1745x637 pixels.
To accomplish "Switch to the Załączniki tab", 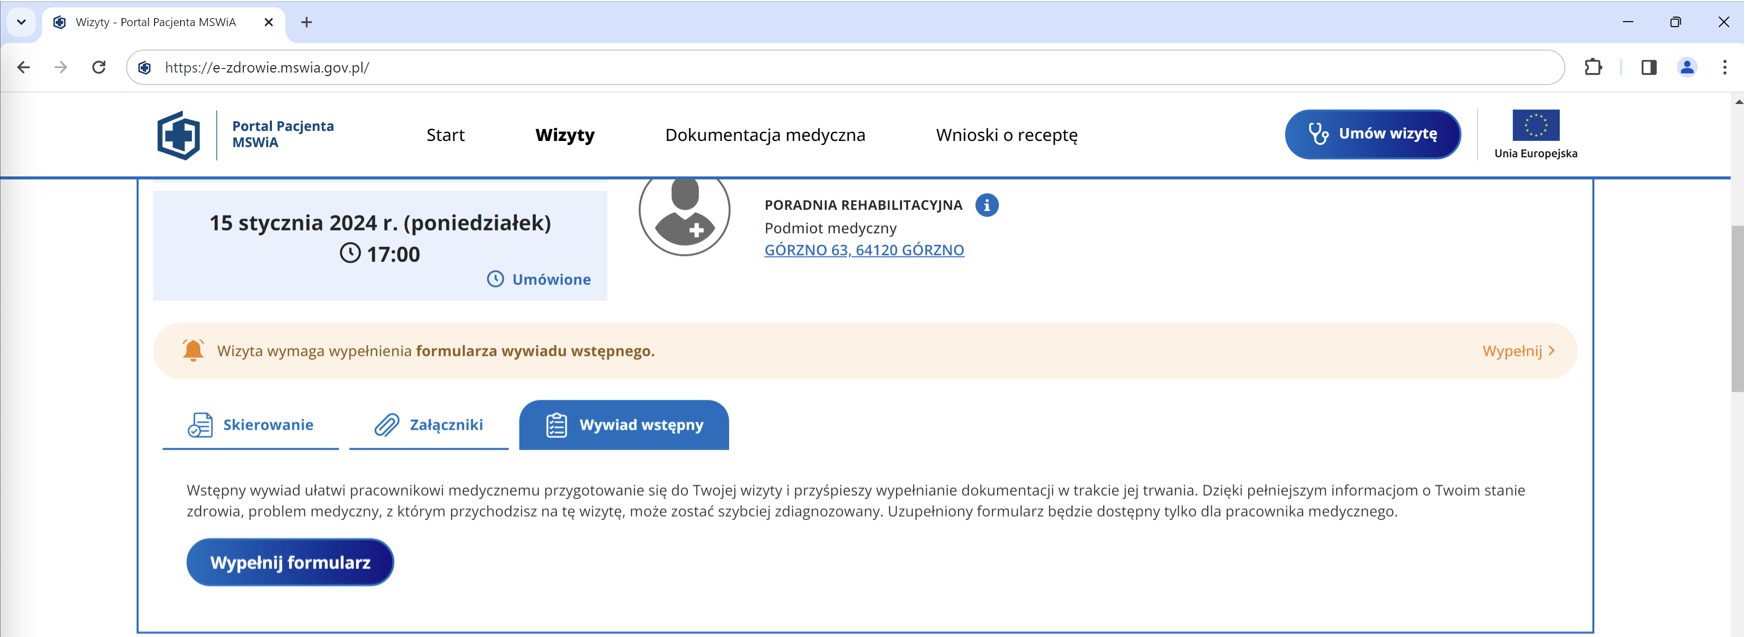I will [x=429, y=425].
